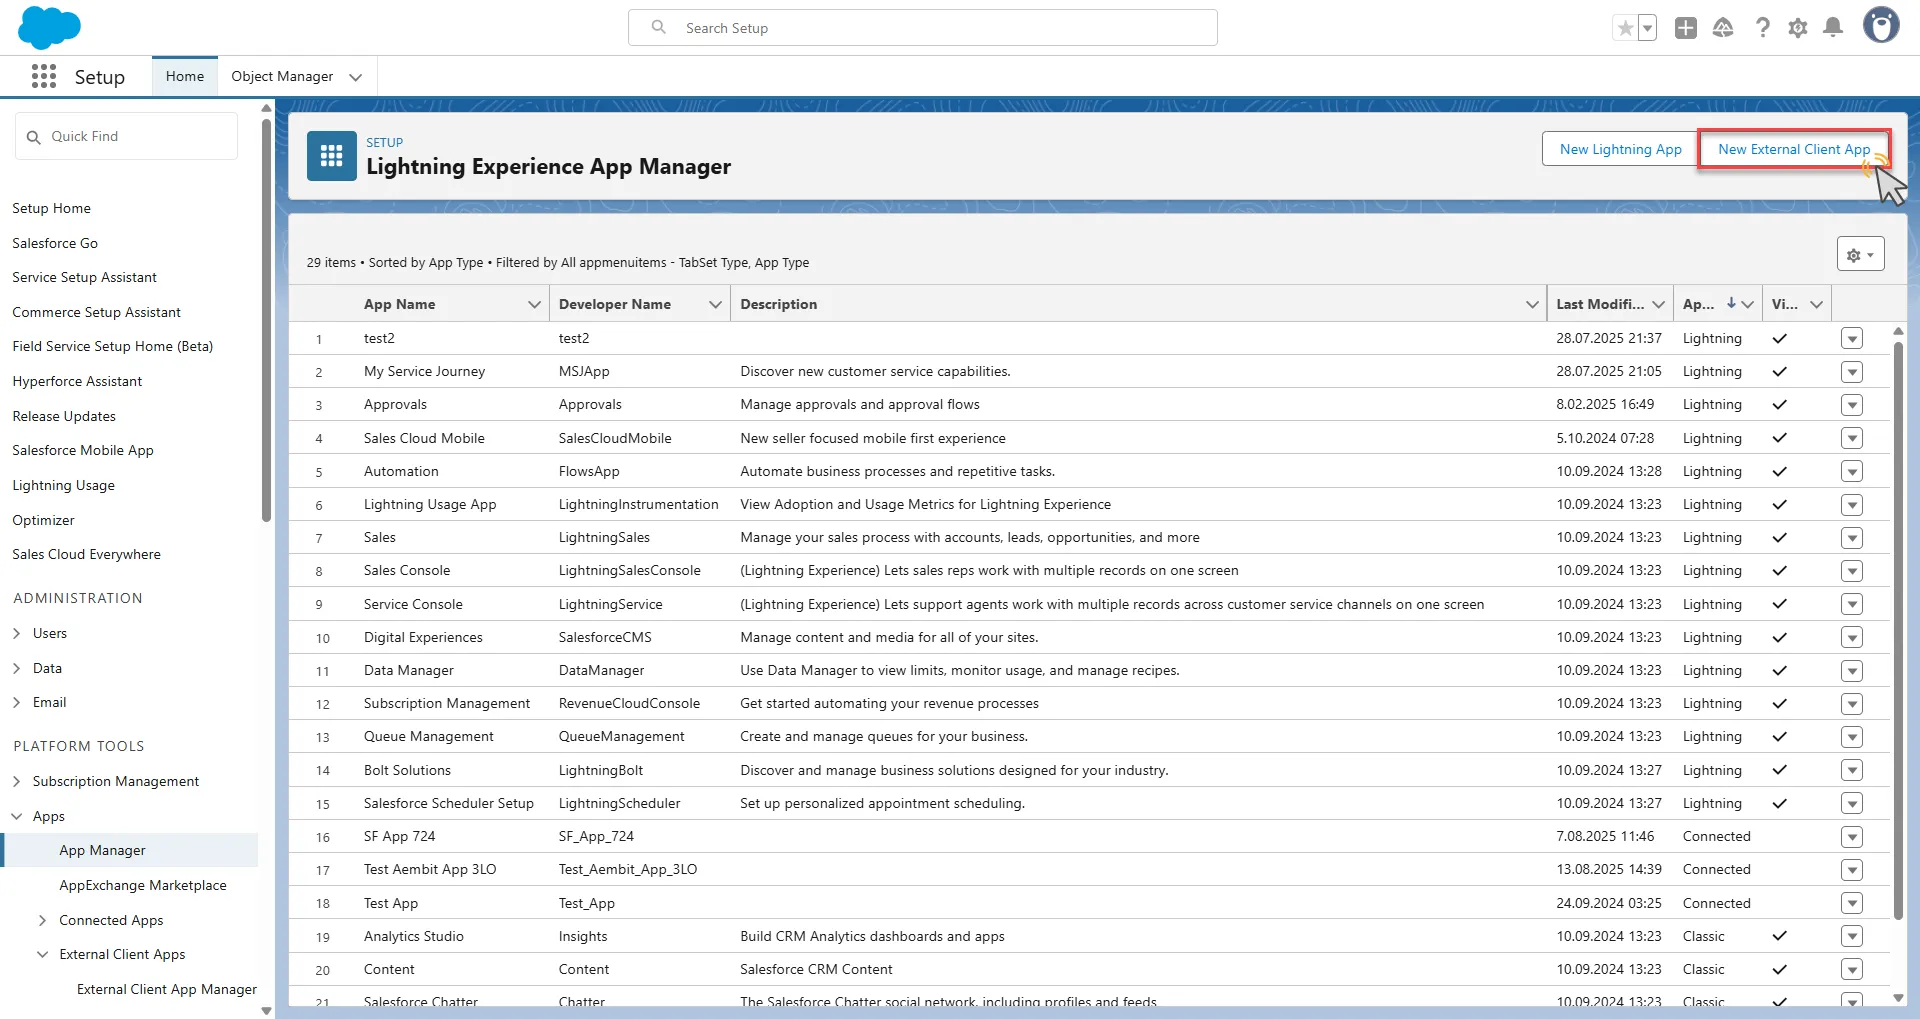Viewport: 1920px width, 1019px height.
Task: Open the row actions dropdown for test2
Action: pos(1852,338)
